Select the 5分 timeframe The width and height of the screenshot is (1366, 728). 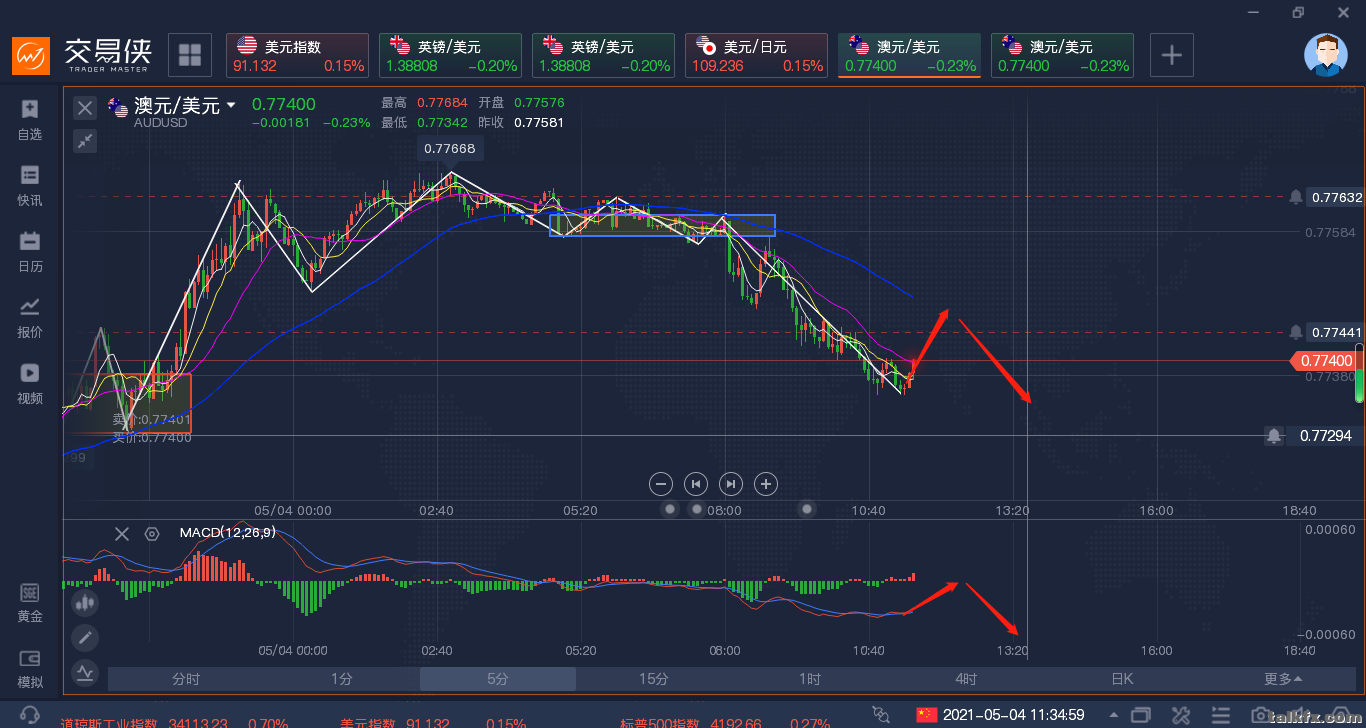498,679
